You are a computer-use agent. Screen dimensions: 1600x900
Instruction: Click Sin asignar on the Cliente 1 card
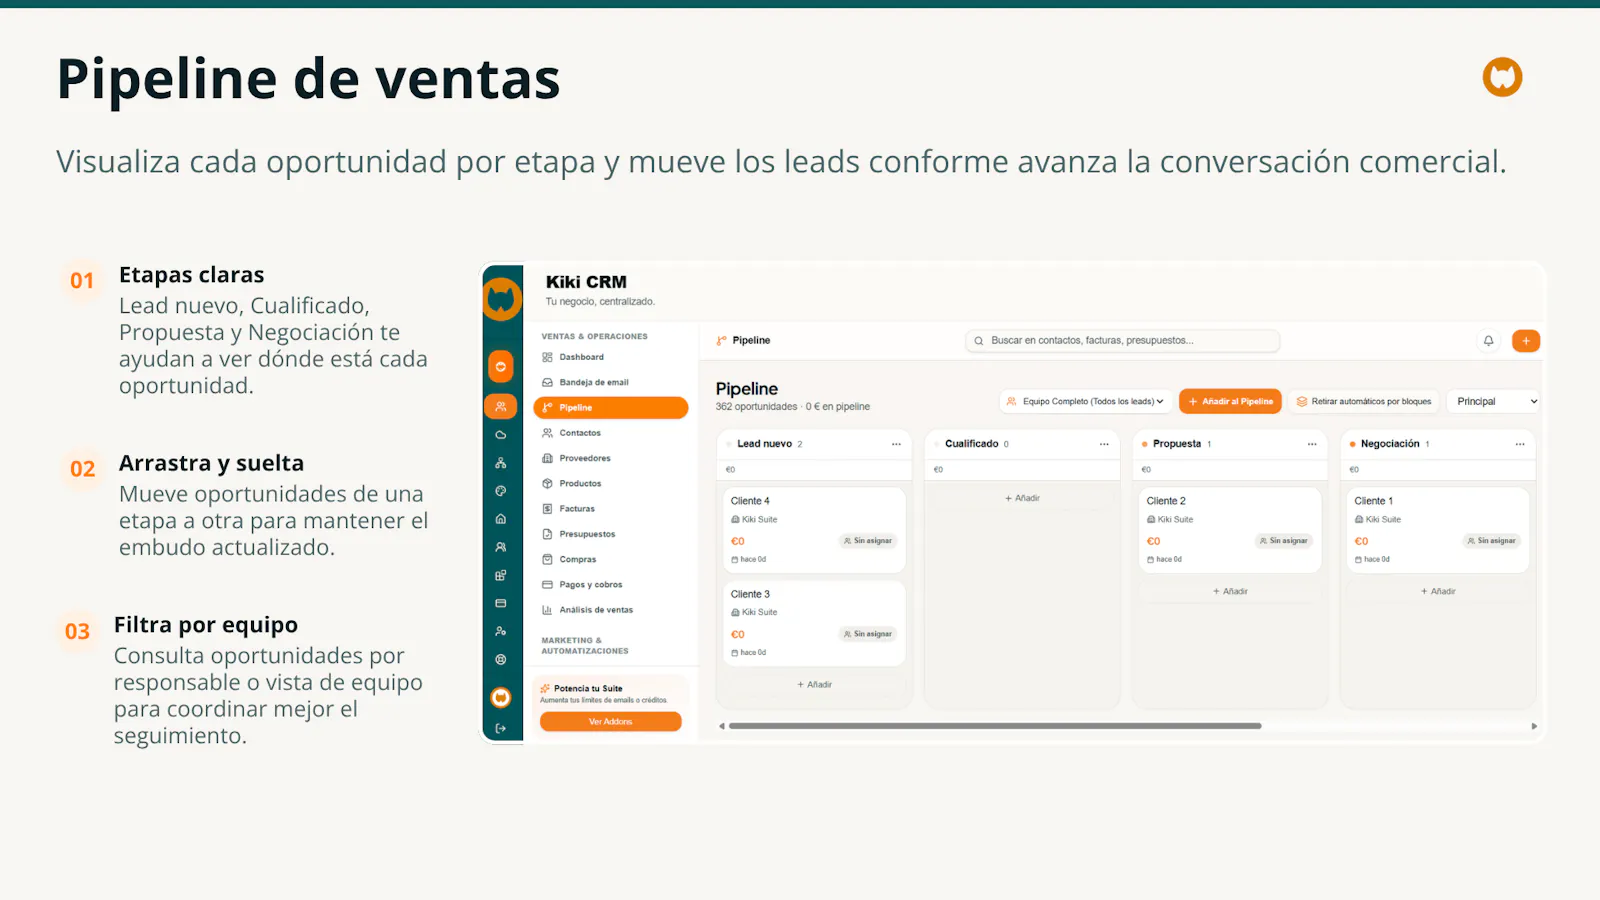(x=1492, y=541)
